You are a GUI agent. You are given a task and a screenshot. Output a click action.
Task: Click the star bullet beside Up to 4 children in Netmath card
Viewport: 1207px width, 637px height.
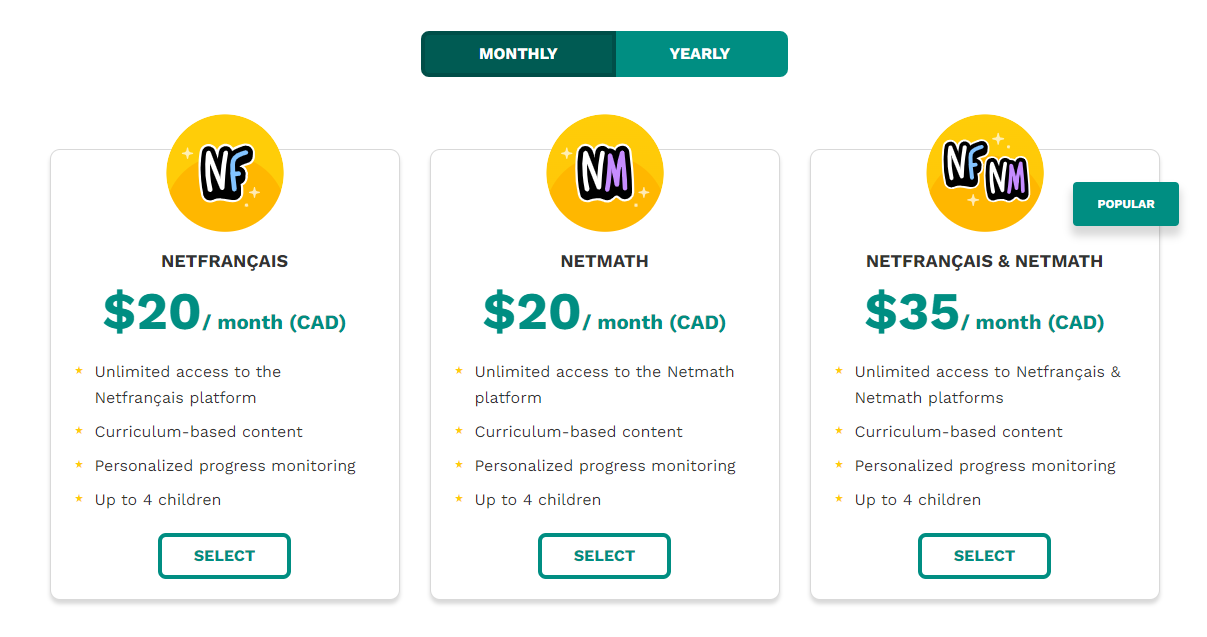[459, 498]
